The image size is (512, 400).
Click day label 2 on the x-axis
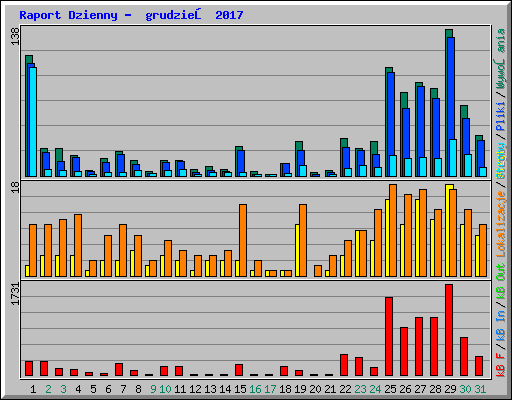click(x=48, y=389)
